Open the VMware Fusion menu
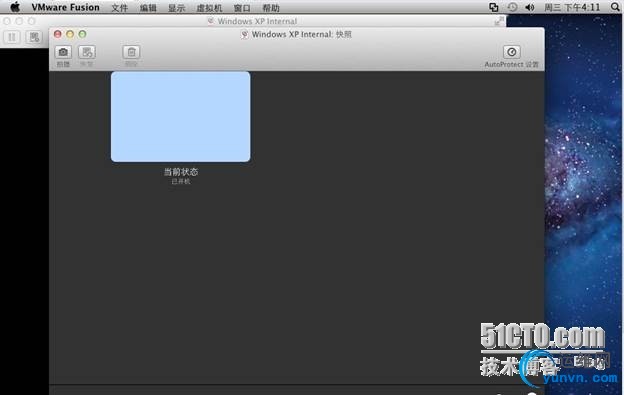Screen dimensions: 624x395 tap(65, 7)
